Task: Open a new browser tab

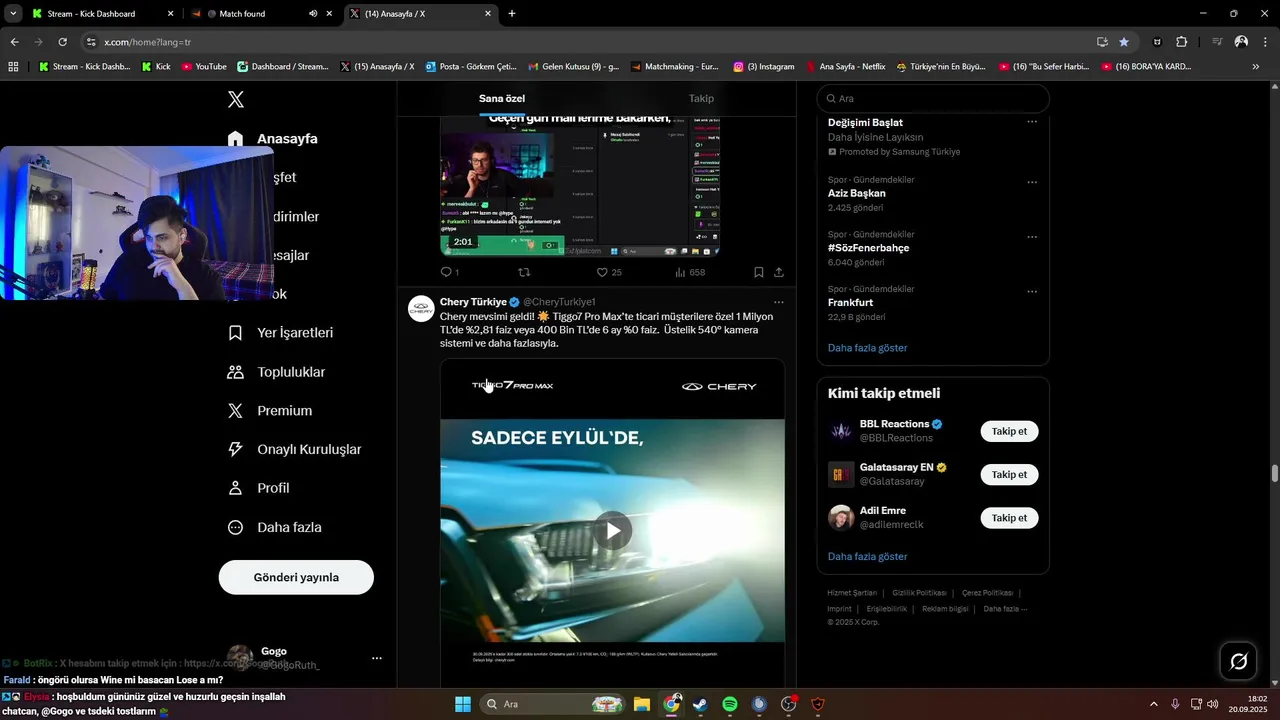Action: point(512,14)
